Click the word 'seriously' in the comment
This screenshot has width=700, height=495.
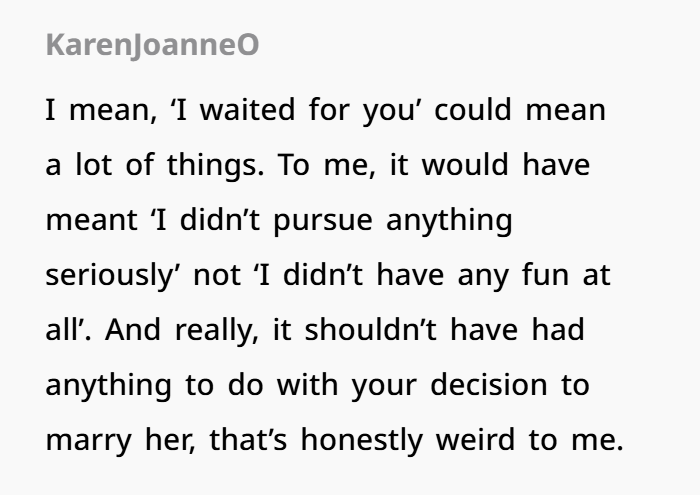pyautogui.click(x=110, y=275)
